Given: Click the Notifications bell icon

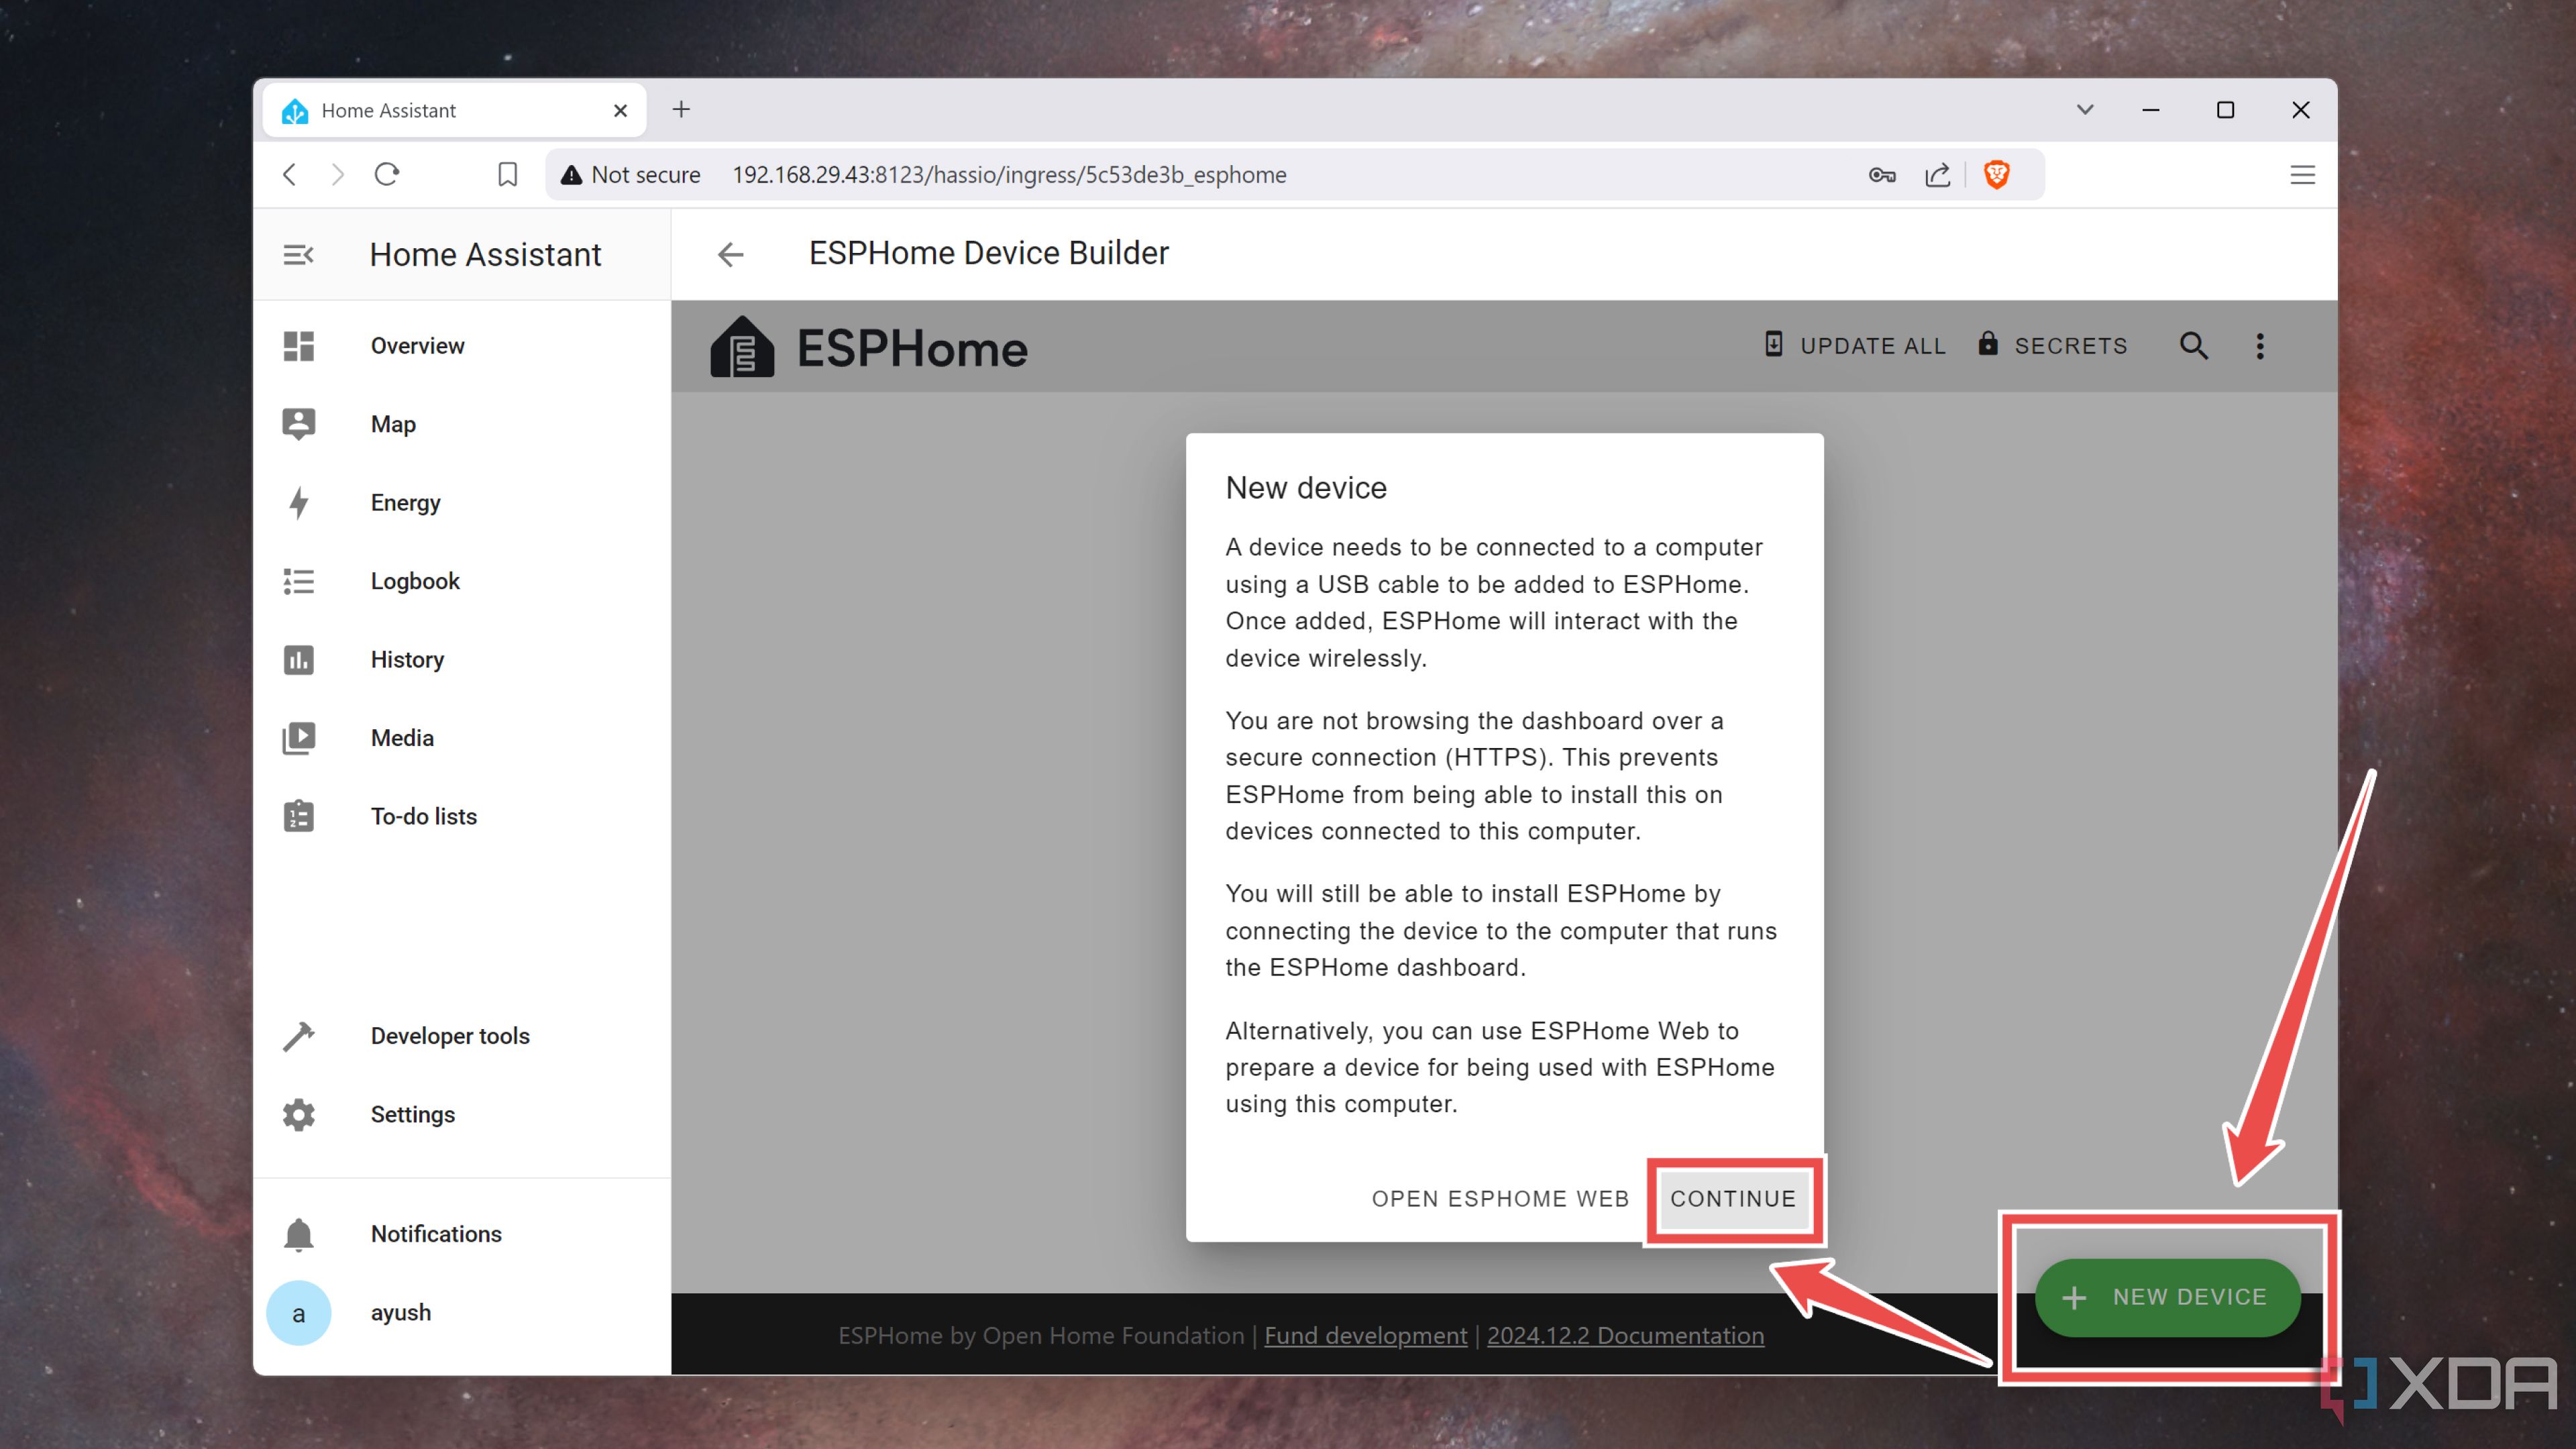Looking at the screenshot, I should pos(298,1234).
